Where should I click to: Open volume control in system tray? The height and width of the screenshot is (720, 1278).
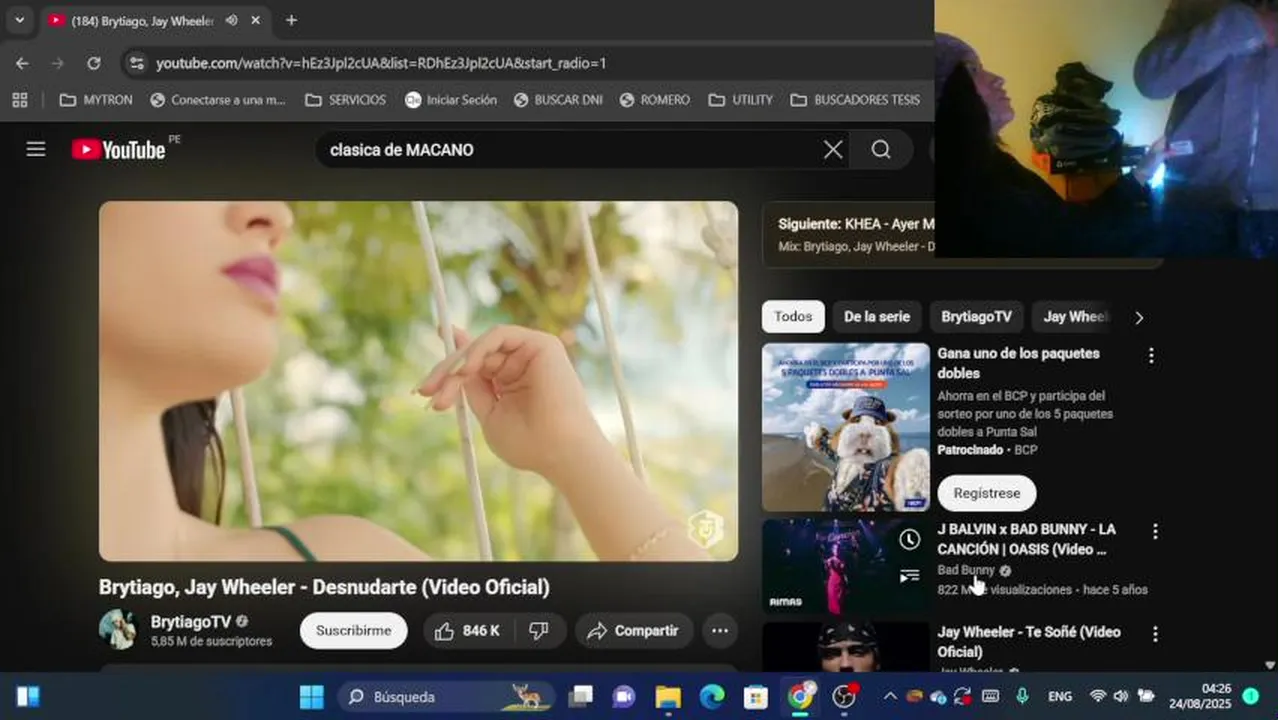tap(1121, 696)
